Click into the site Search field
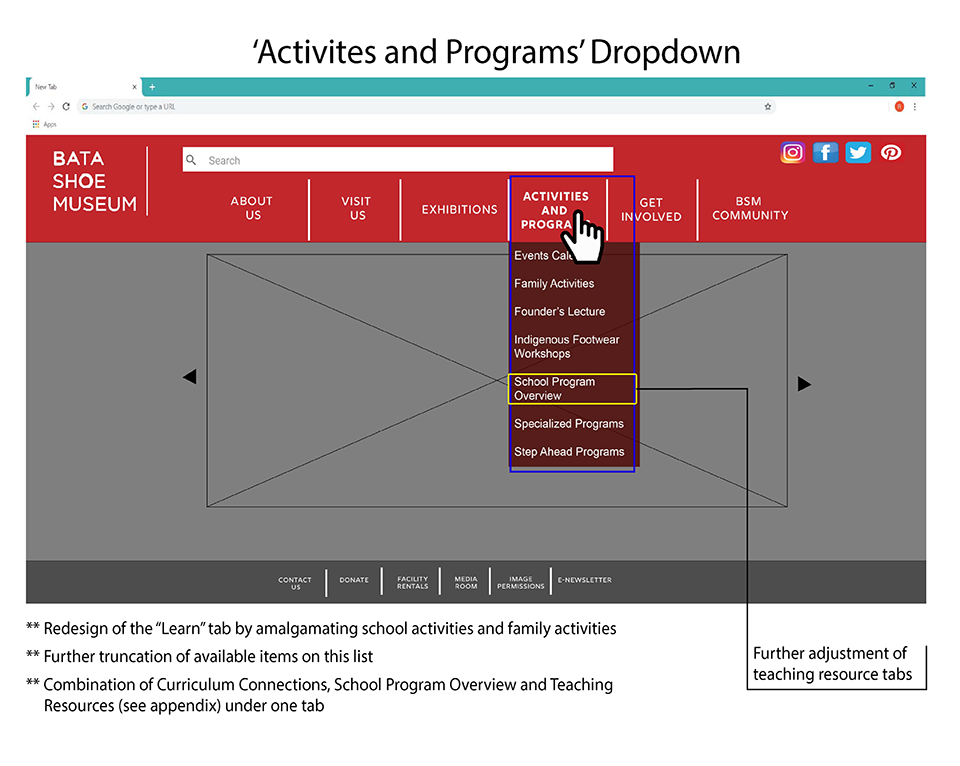The height and width of the screenshot is (766, 960). [398, 160]
